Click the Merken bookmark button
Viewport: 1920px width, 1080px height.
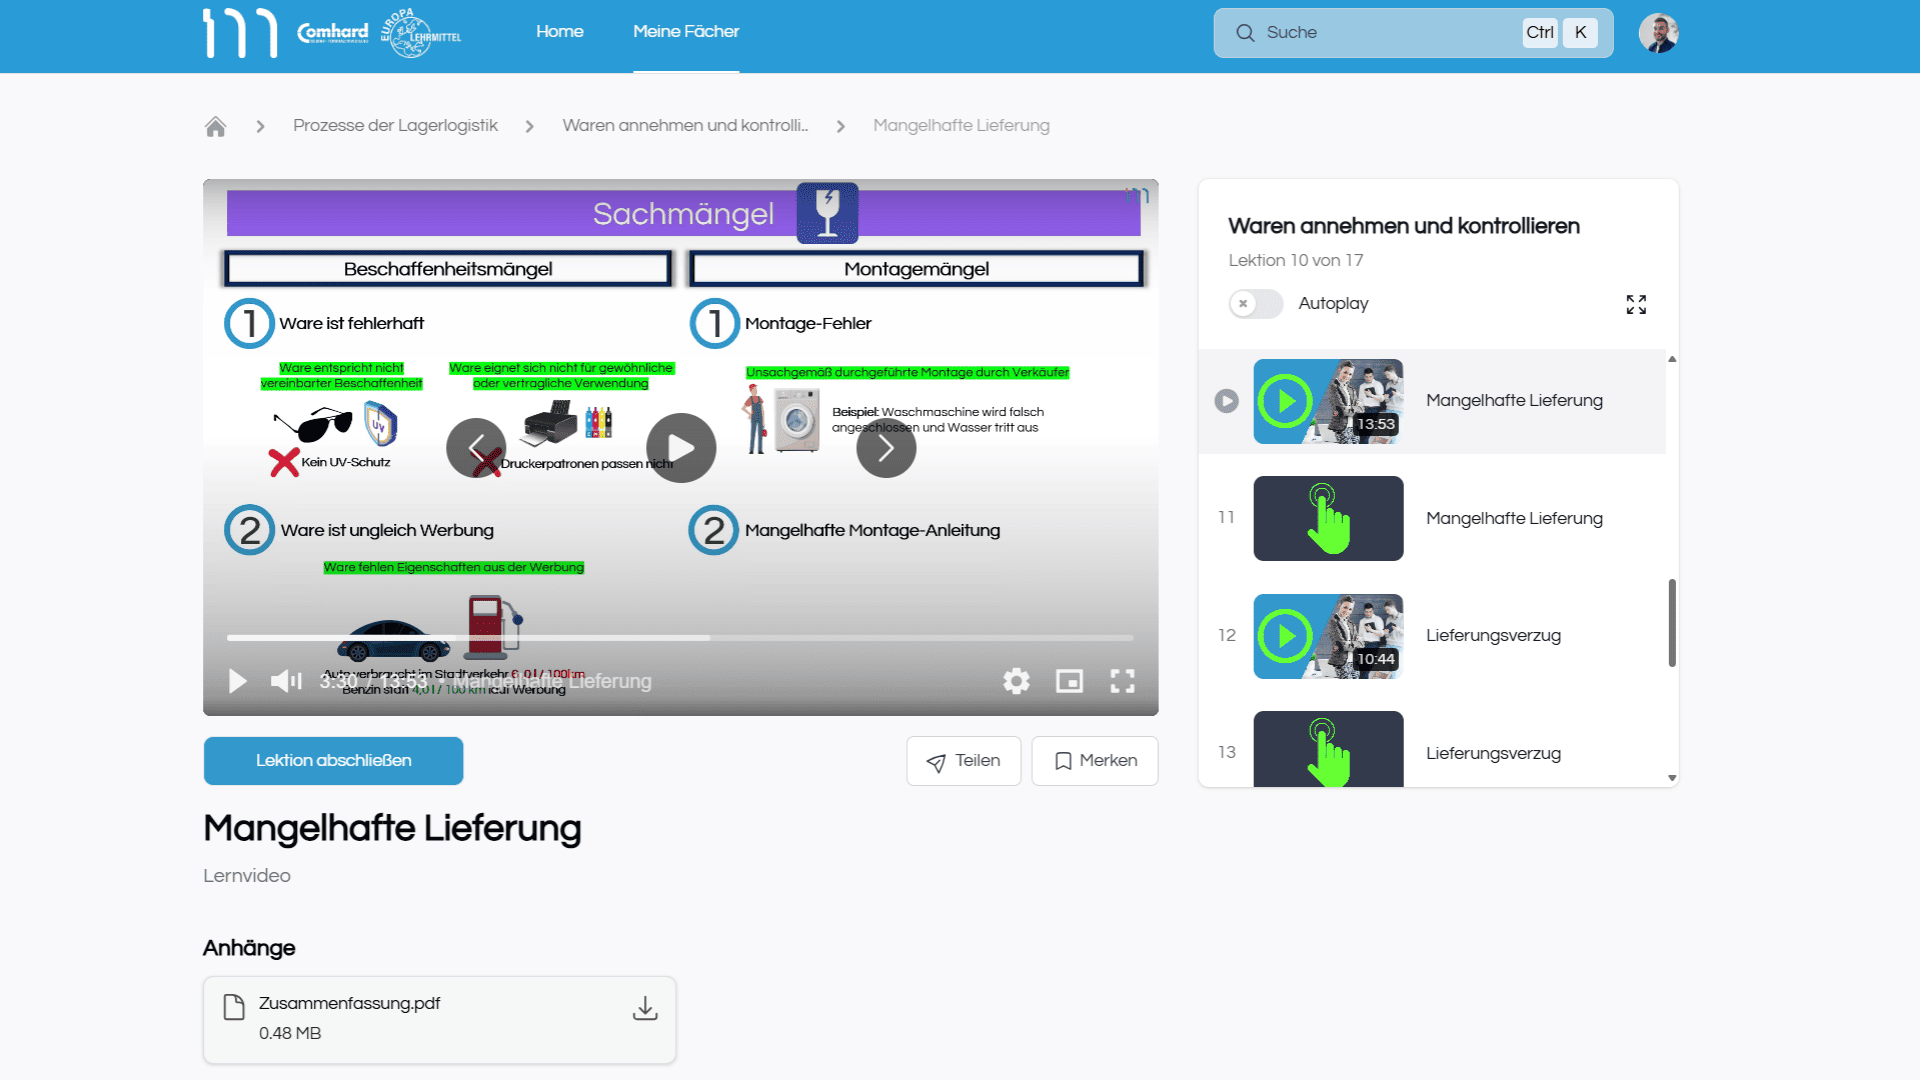tap(1095, 761)
